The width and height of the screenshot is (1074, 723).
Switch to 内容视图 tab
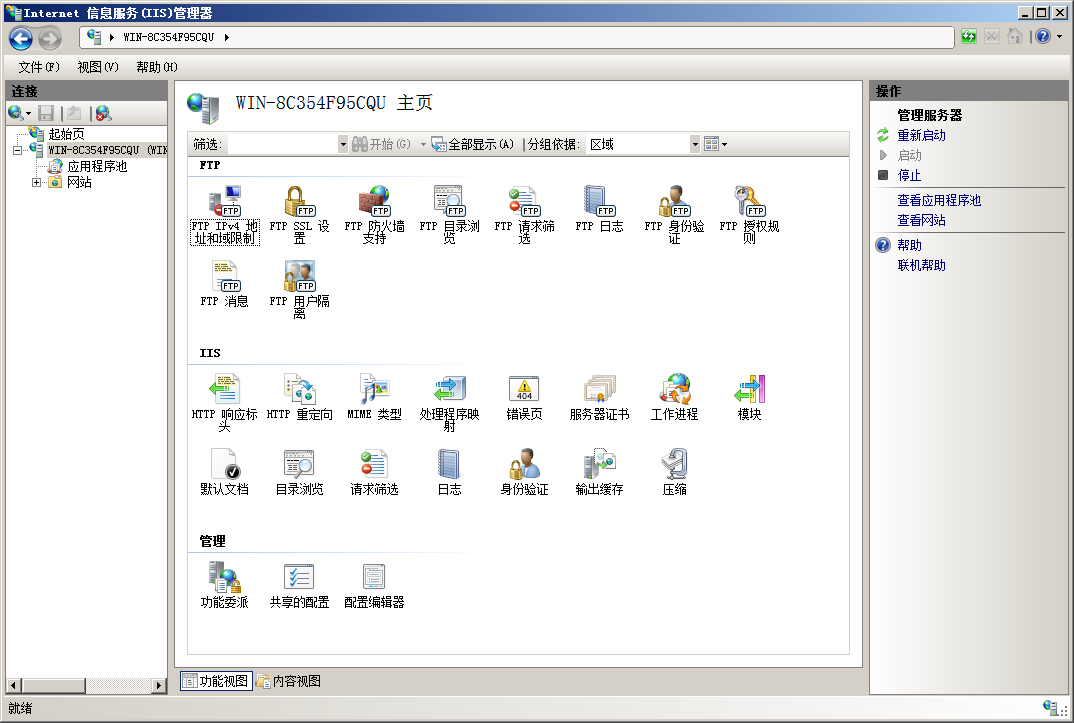(288, 681)
